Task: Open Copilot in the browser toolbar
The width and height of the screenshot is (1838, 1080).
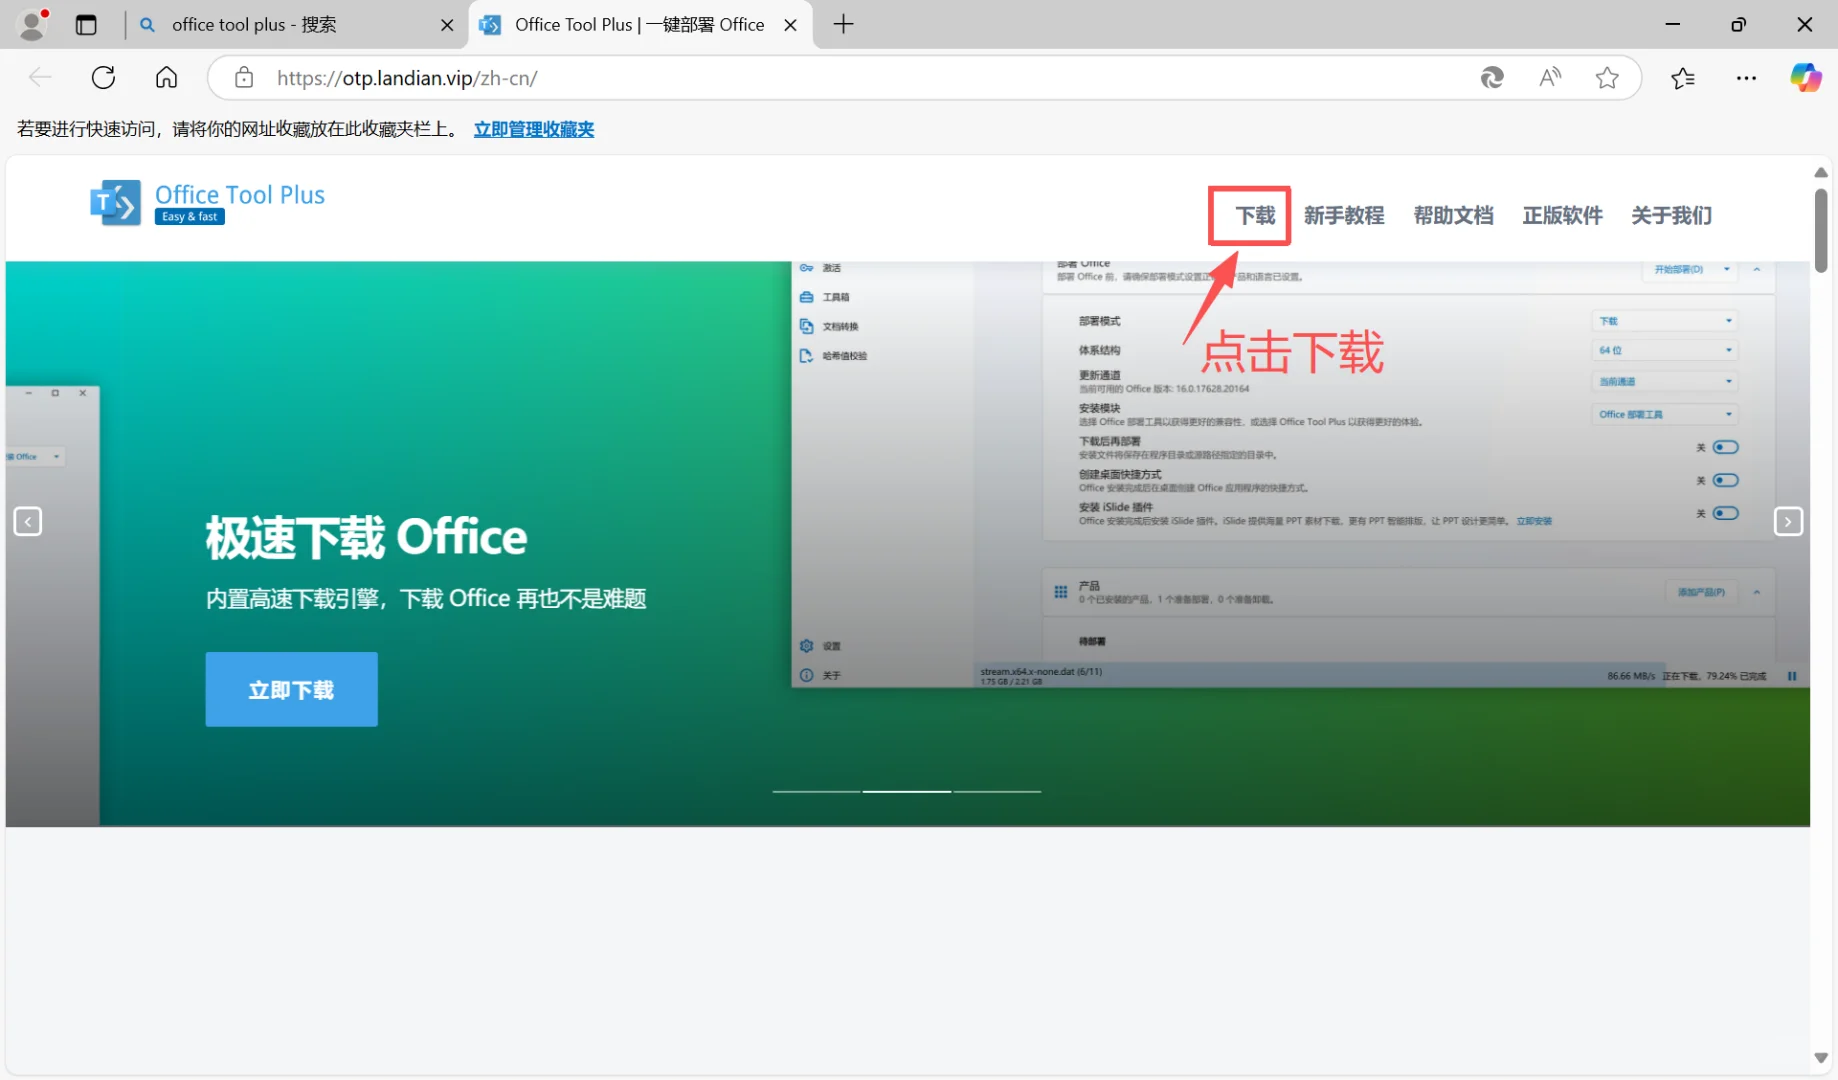Action: tap(1806, 77)
